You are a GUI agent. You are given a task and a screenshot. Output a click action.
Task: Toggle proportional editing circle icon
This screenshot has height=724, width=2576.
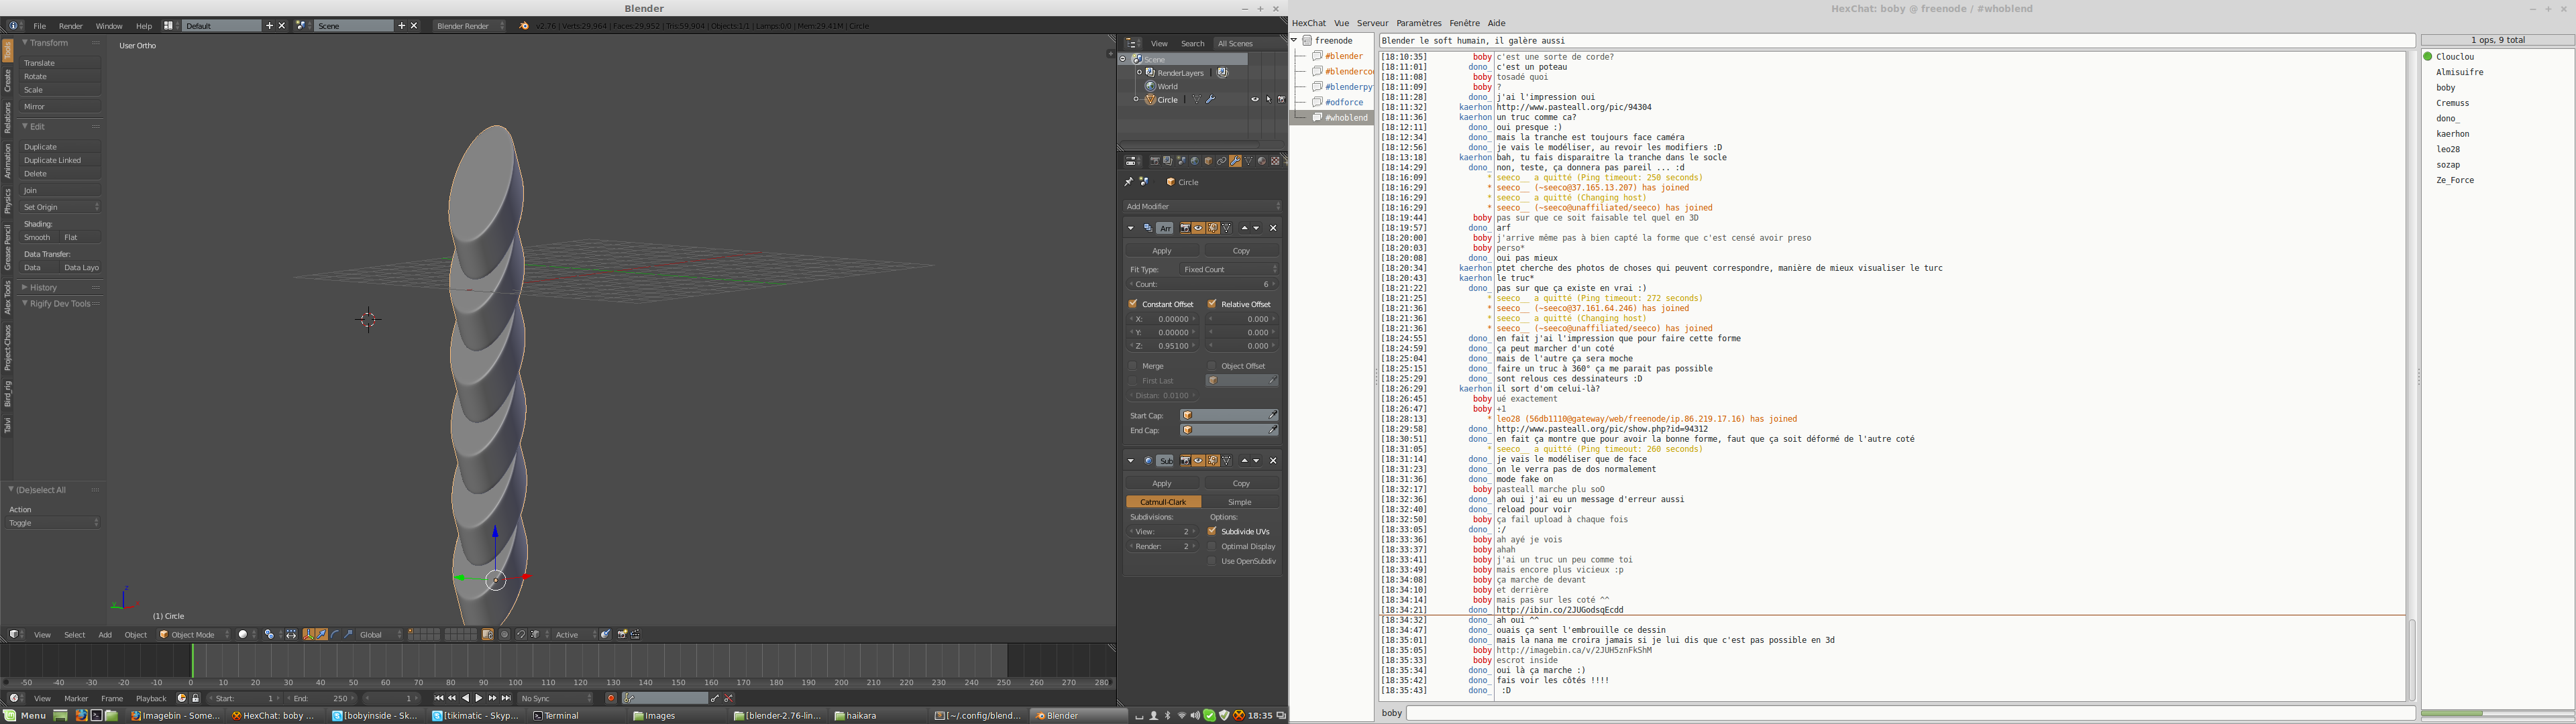(x=505, y=634)
